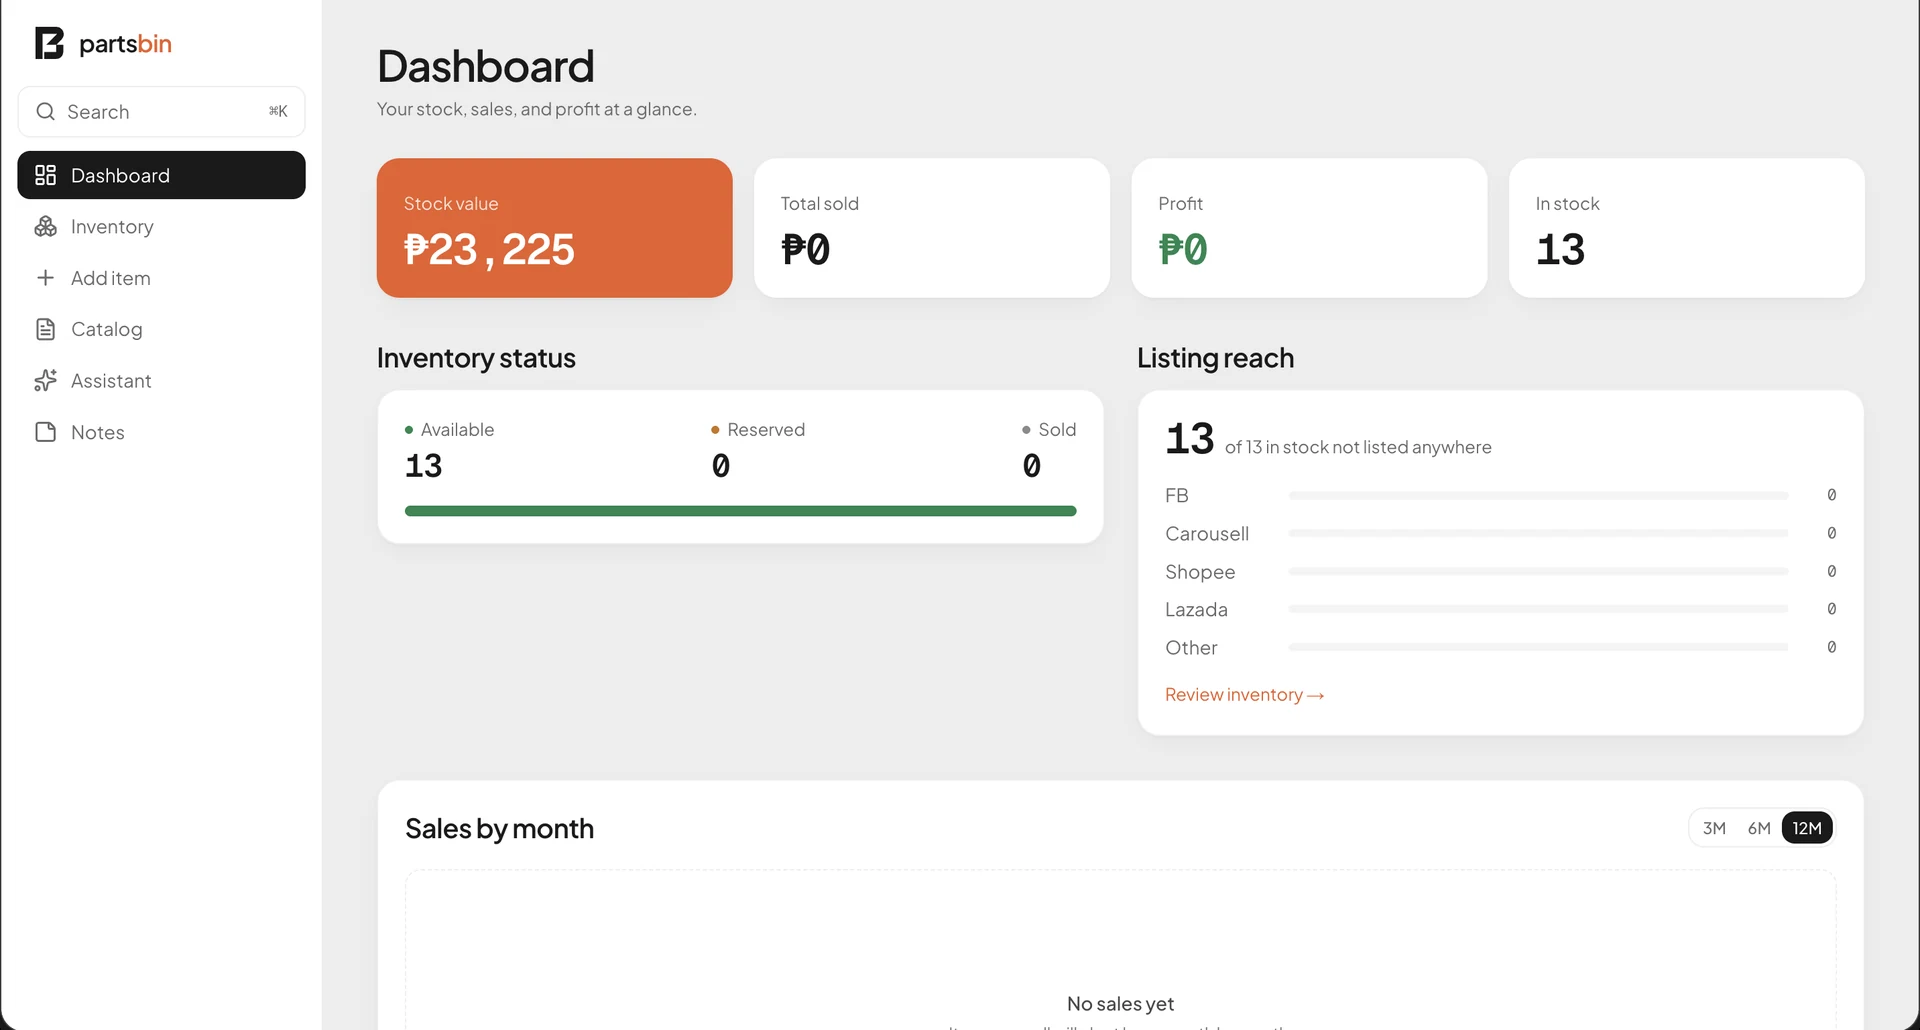The image size is (1920, 1030).
Task: Click the Add item plus icon
Action: pos(45,277)
